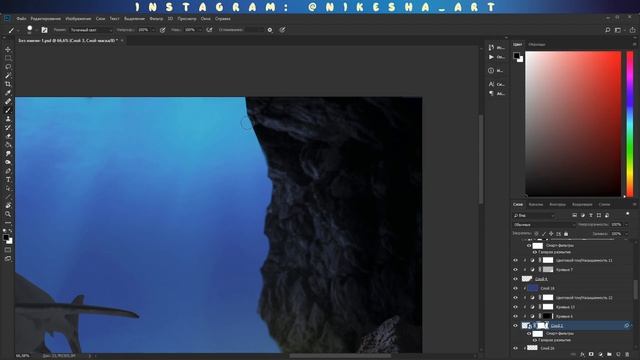Hide Цветовой тон/Насыщенность 12 layer

point(515,298)
